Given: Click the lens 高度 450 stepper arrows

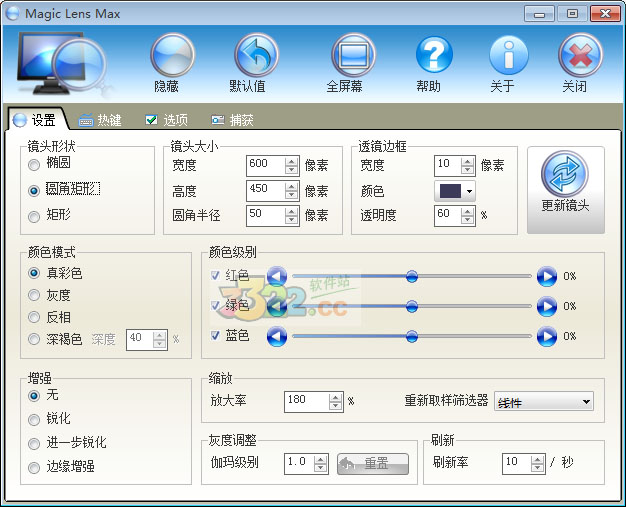Looking at the screenshot, I should (x=291, y=191).
